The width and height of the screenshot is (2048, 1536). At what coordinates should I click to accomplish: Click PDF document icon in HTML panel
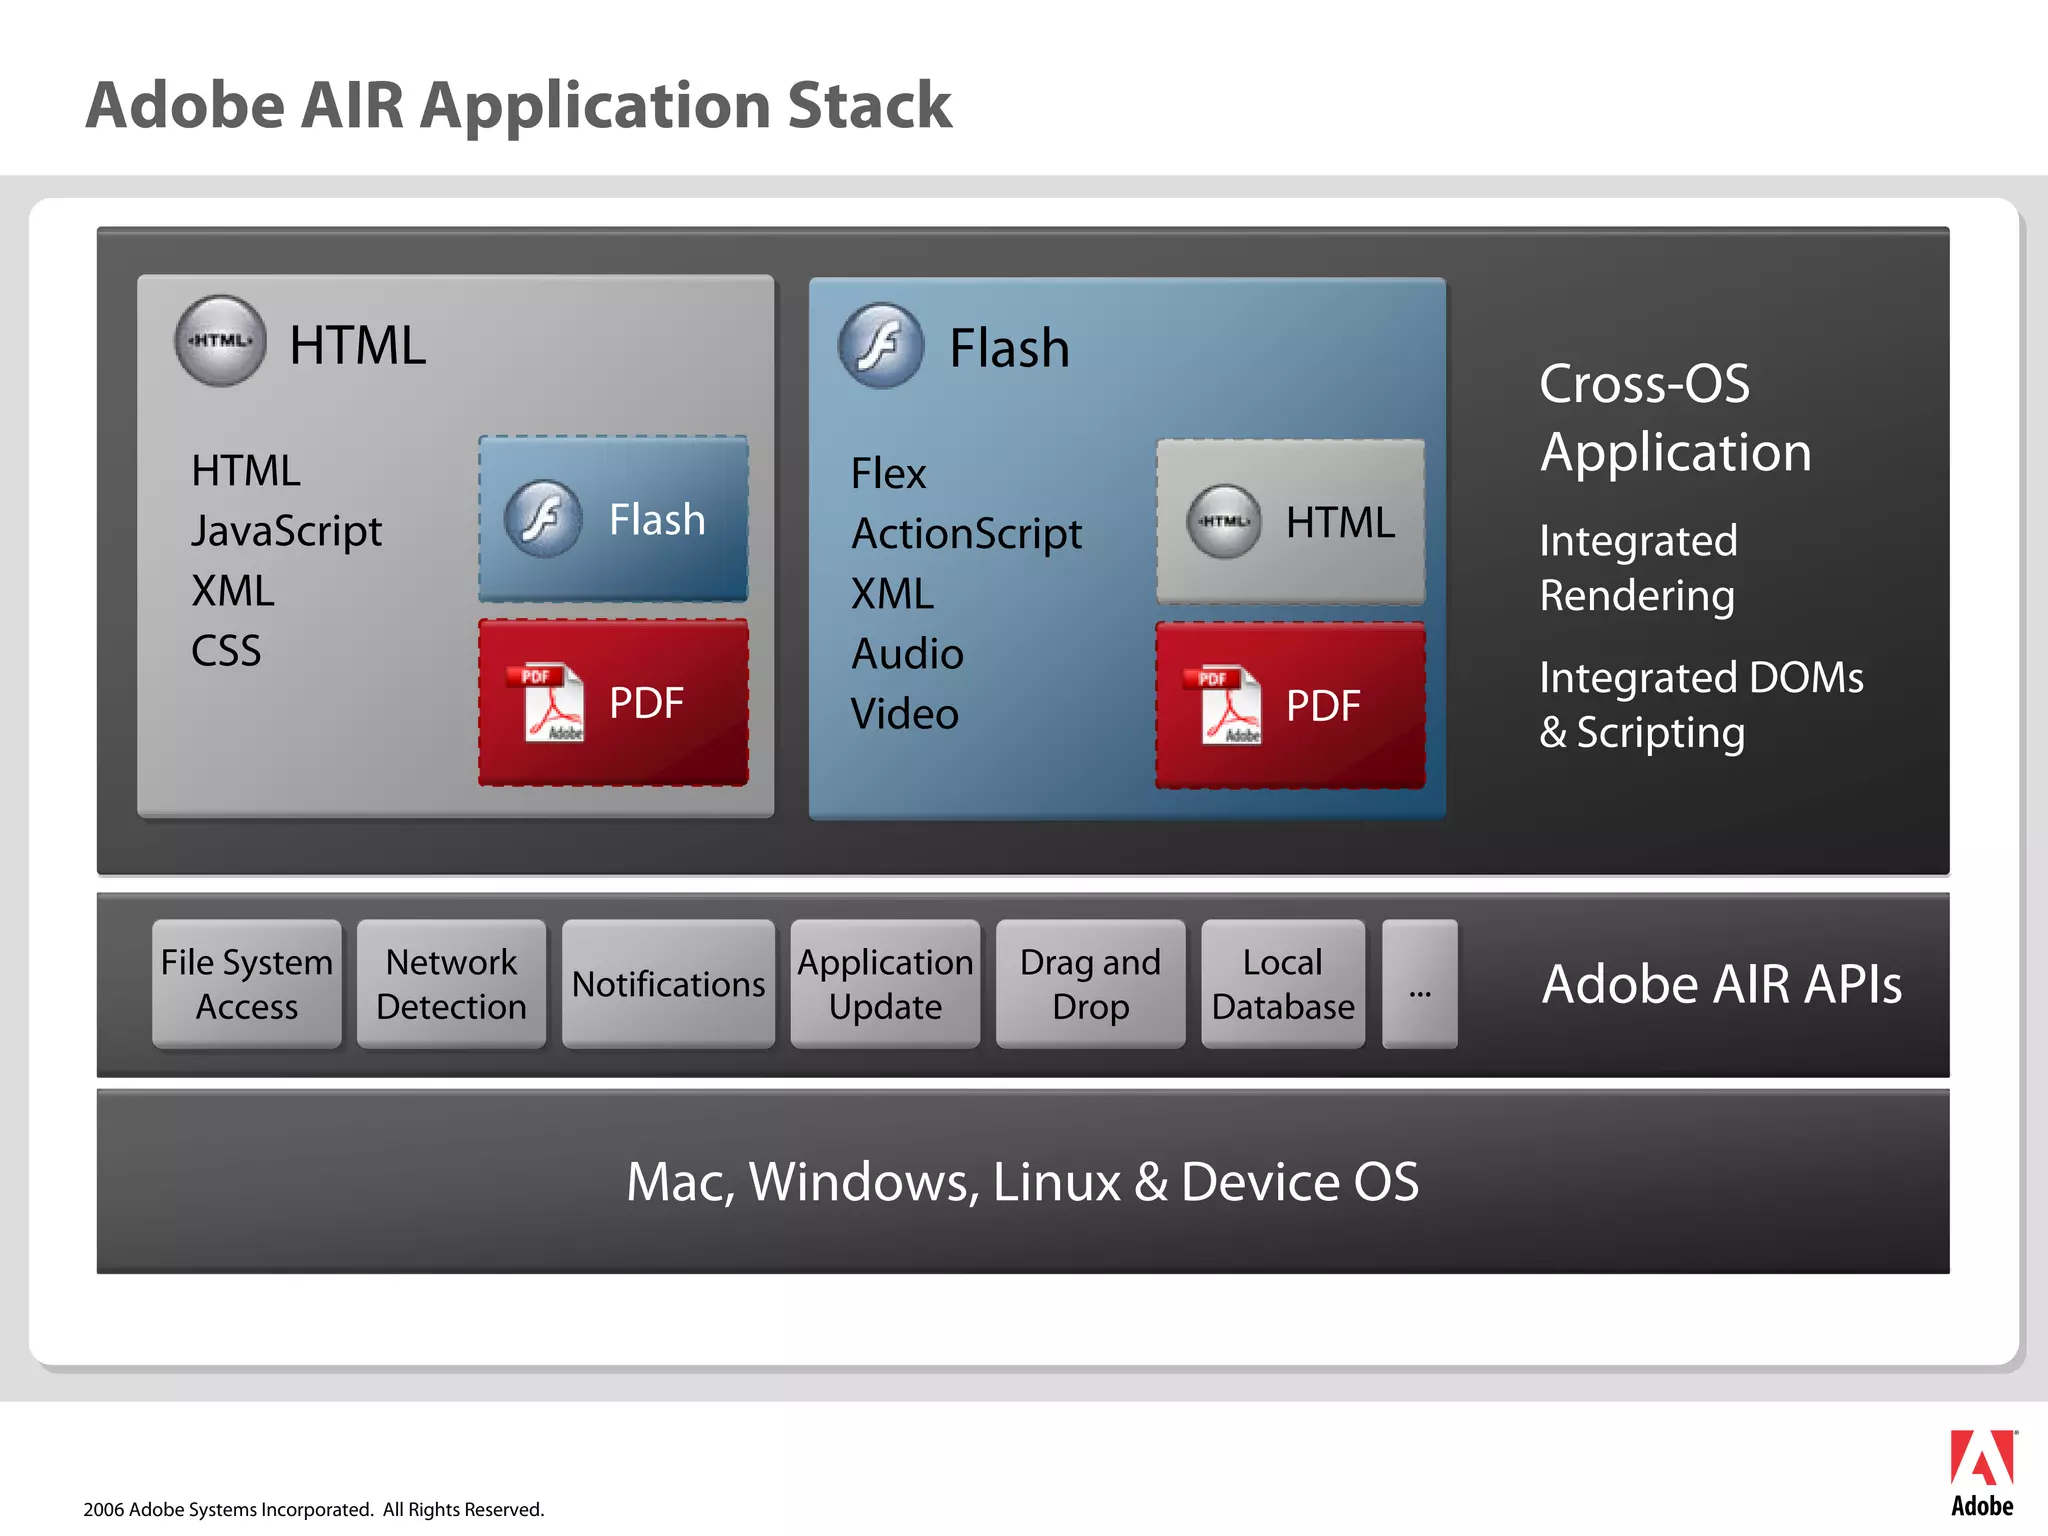click(549, 703)
